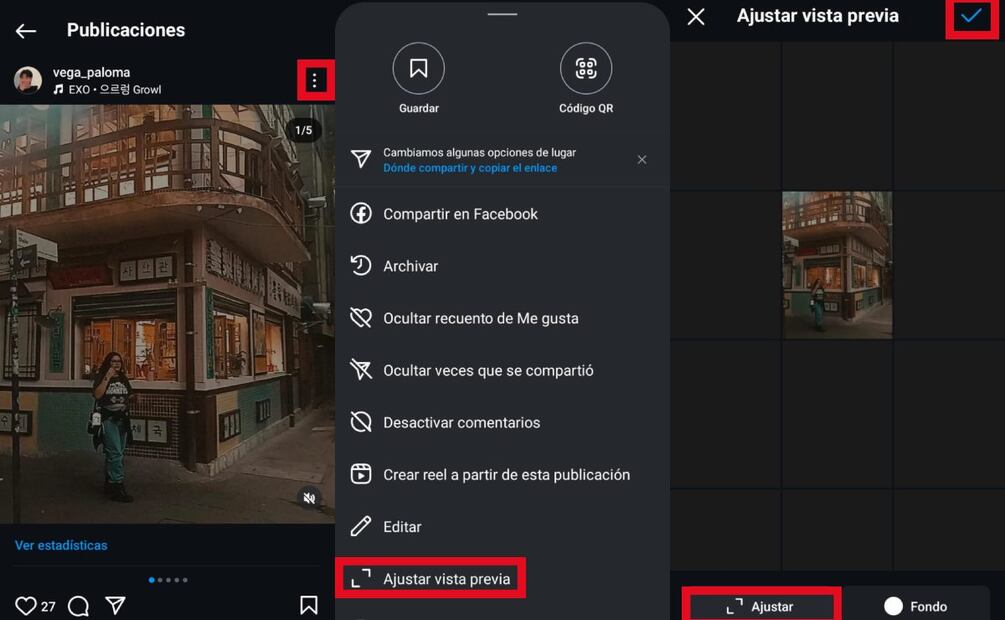Toggle Ocultar recuento de Me gusta
The width and height of the screenshot is (1005, 620).
tap(480, 318)
